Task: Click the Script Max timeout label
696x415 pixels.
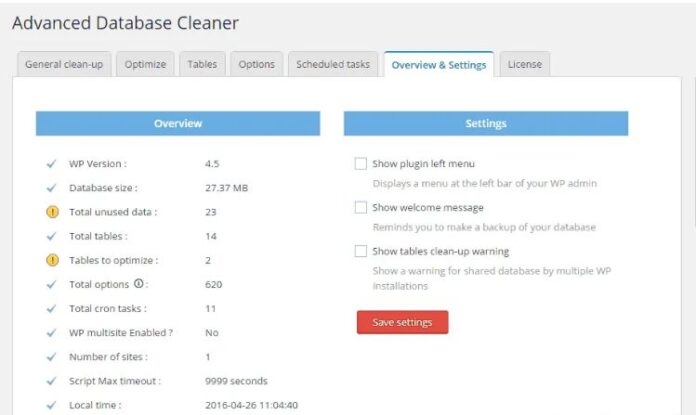Action: (115, 381)
